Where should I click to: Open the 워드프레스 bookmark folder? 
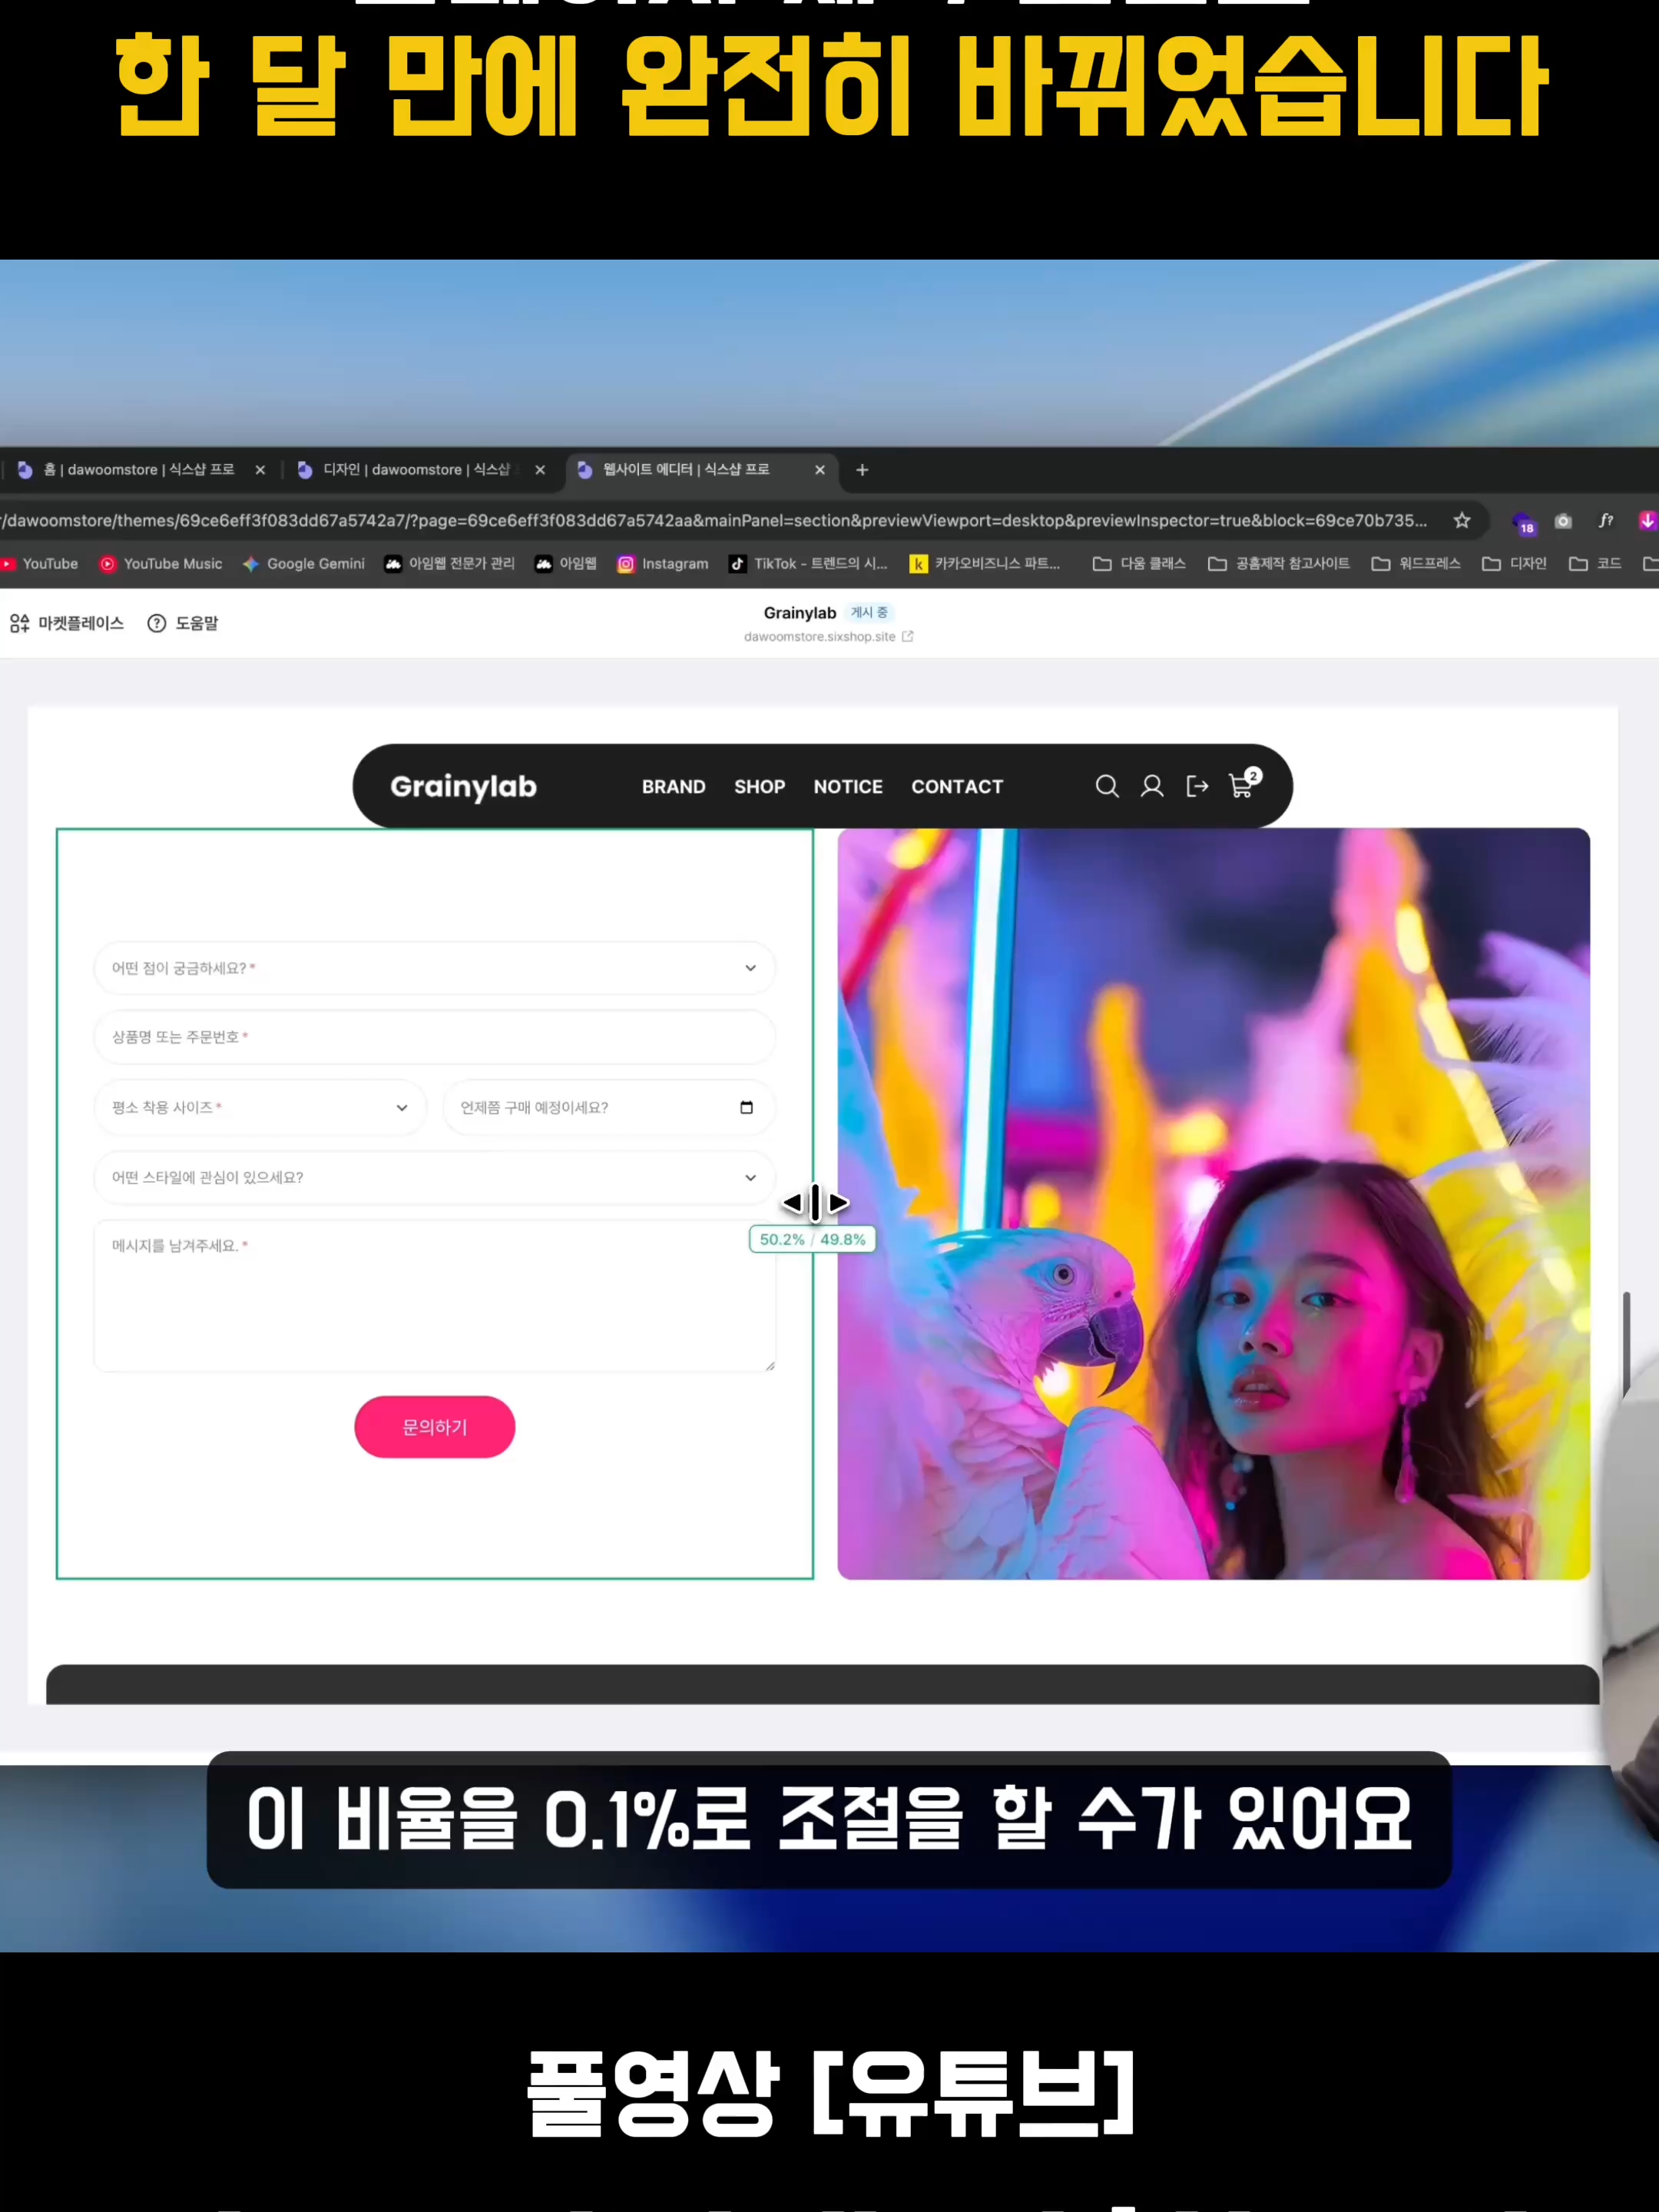pyautogui.click(x=1416, y=564)
